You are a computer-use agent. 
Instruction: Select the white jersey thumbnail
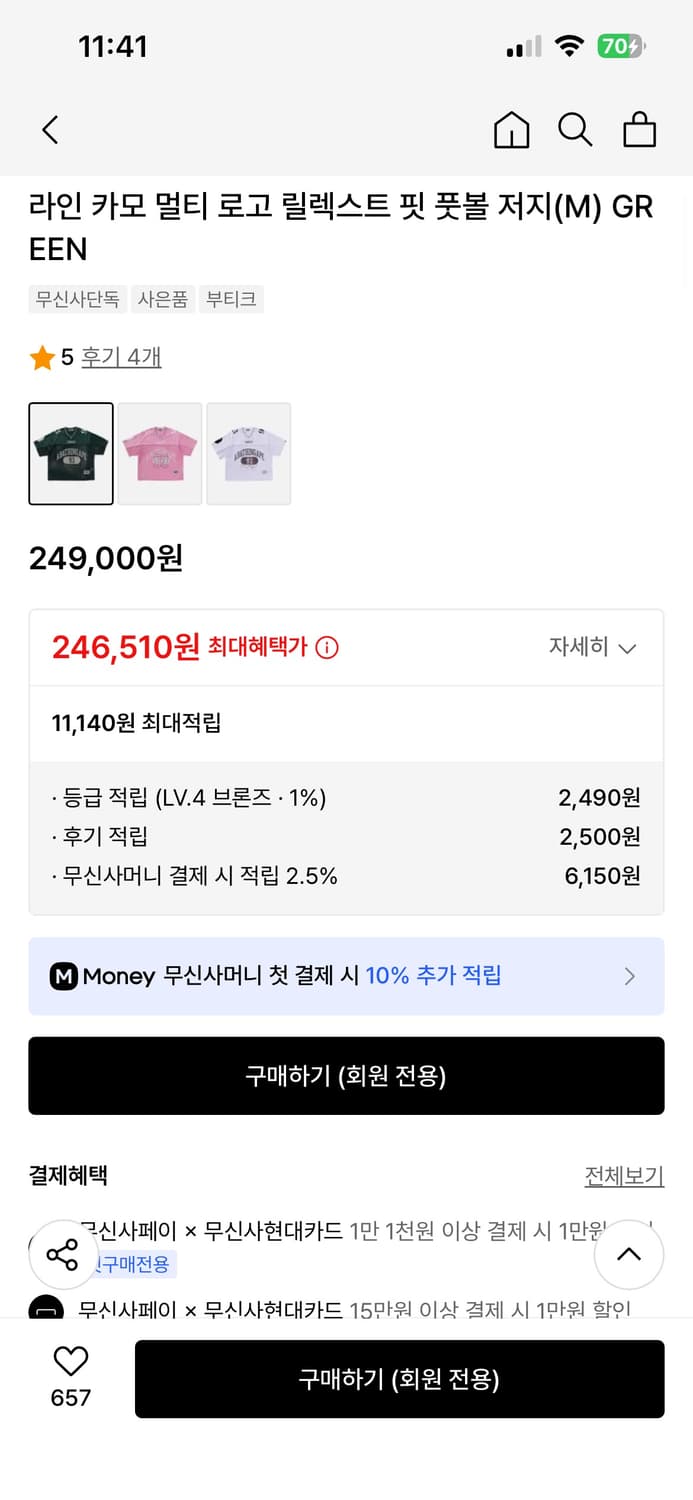[x=248, y=454]
